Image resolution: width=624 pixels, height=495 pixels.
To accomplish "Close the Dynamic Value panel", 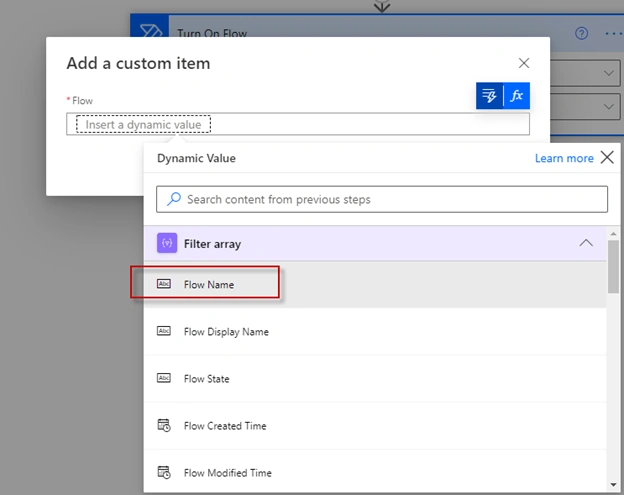I will [607, 158].
